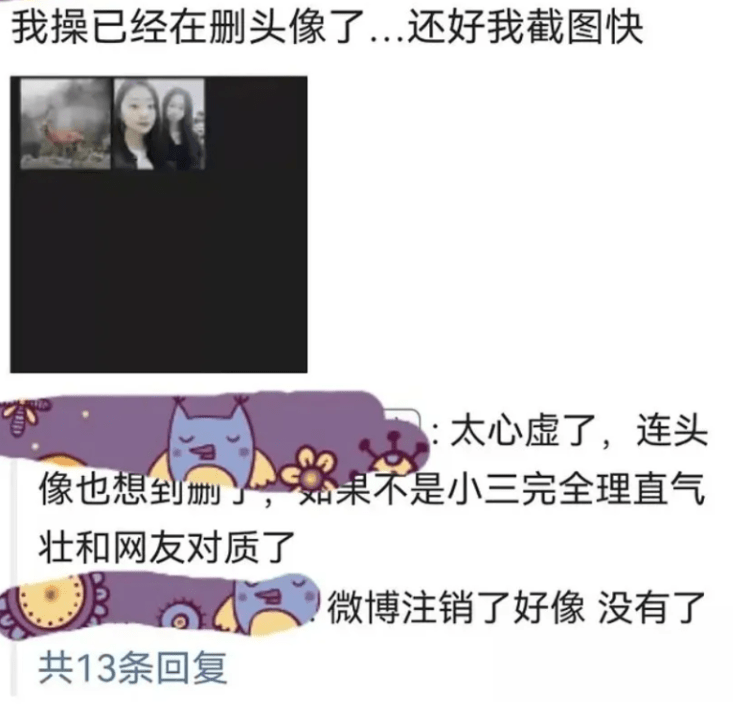Click the reply 微博注销了好像 没有了
750x719 pixels.
coord(516,608)
